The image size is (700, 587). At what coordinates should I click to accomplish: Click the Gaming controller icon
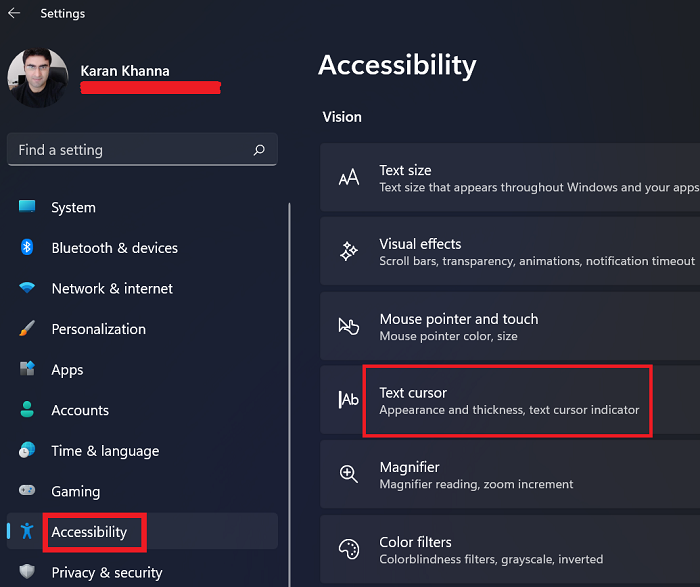(x=27, y=491)
